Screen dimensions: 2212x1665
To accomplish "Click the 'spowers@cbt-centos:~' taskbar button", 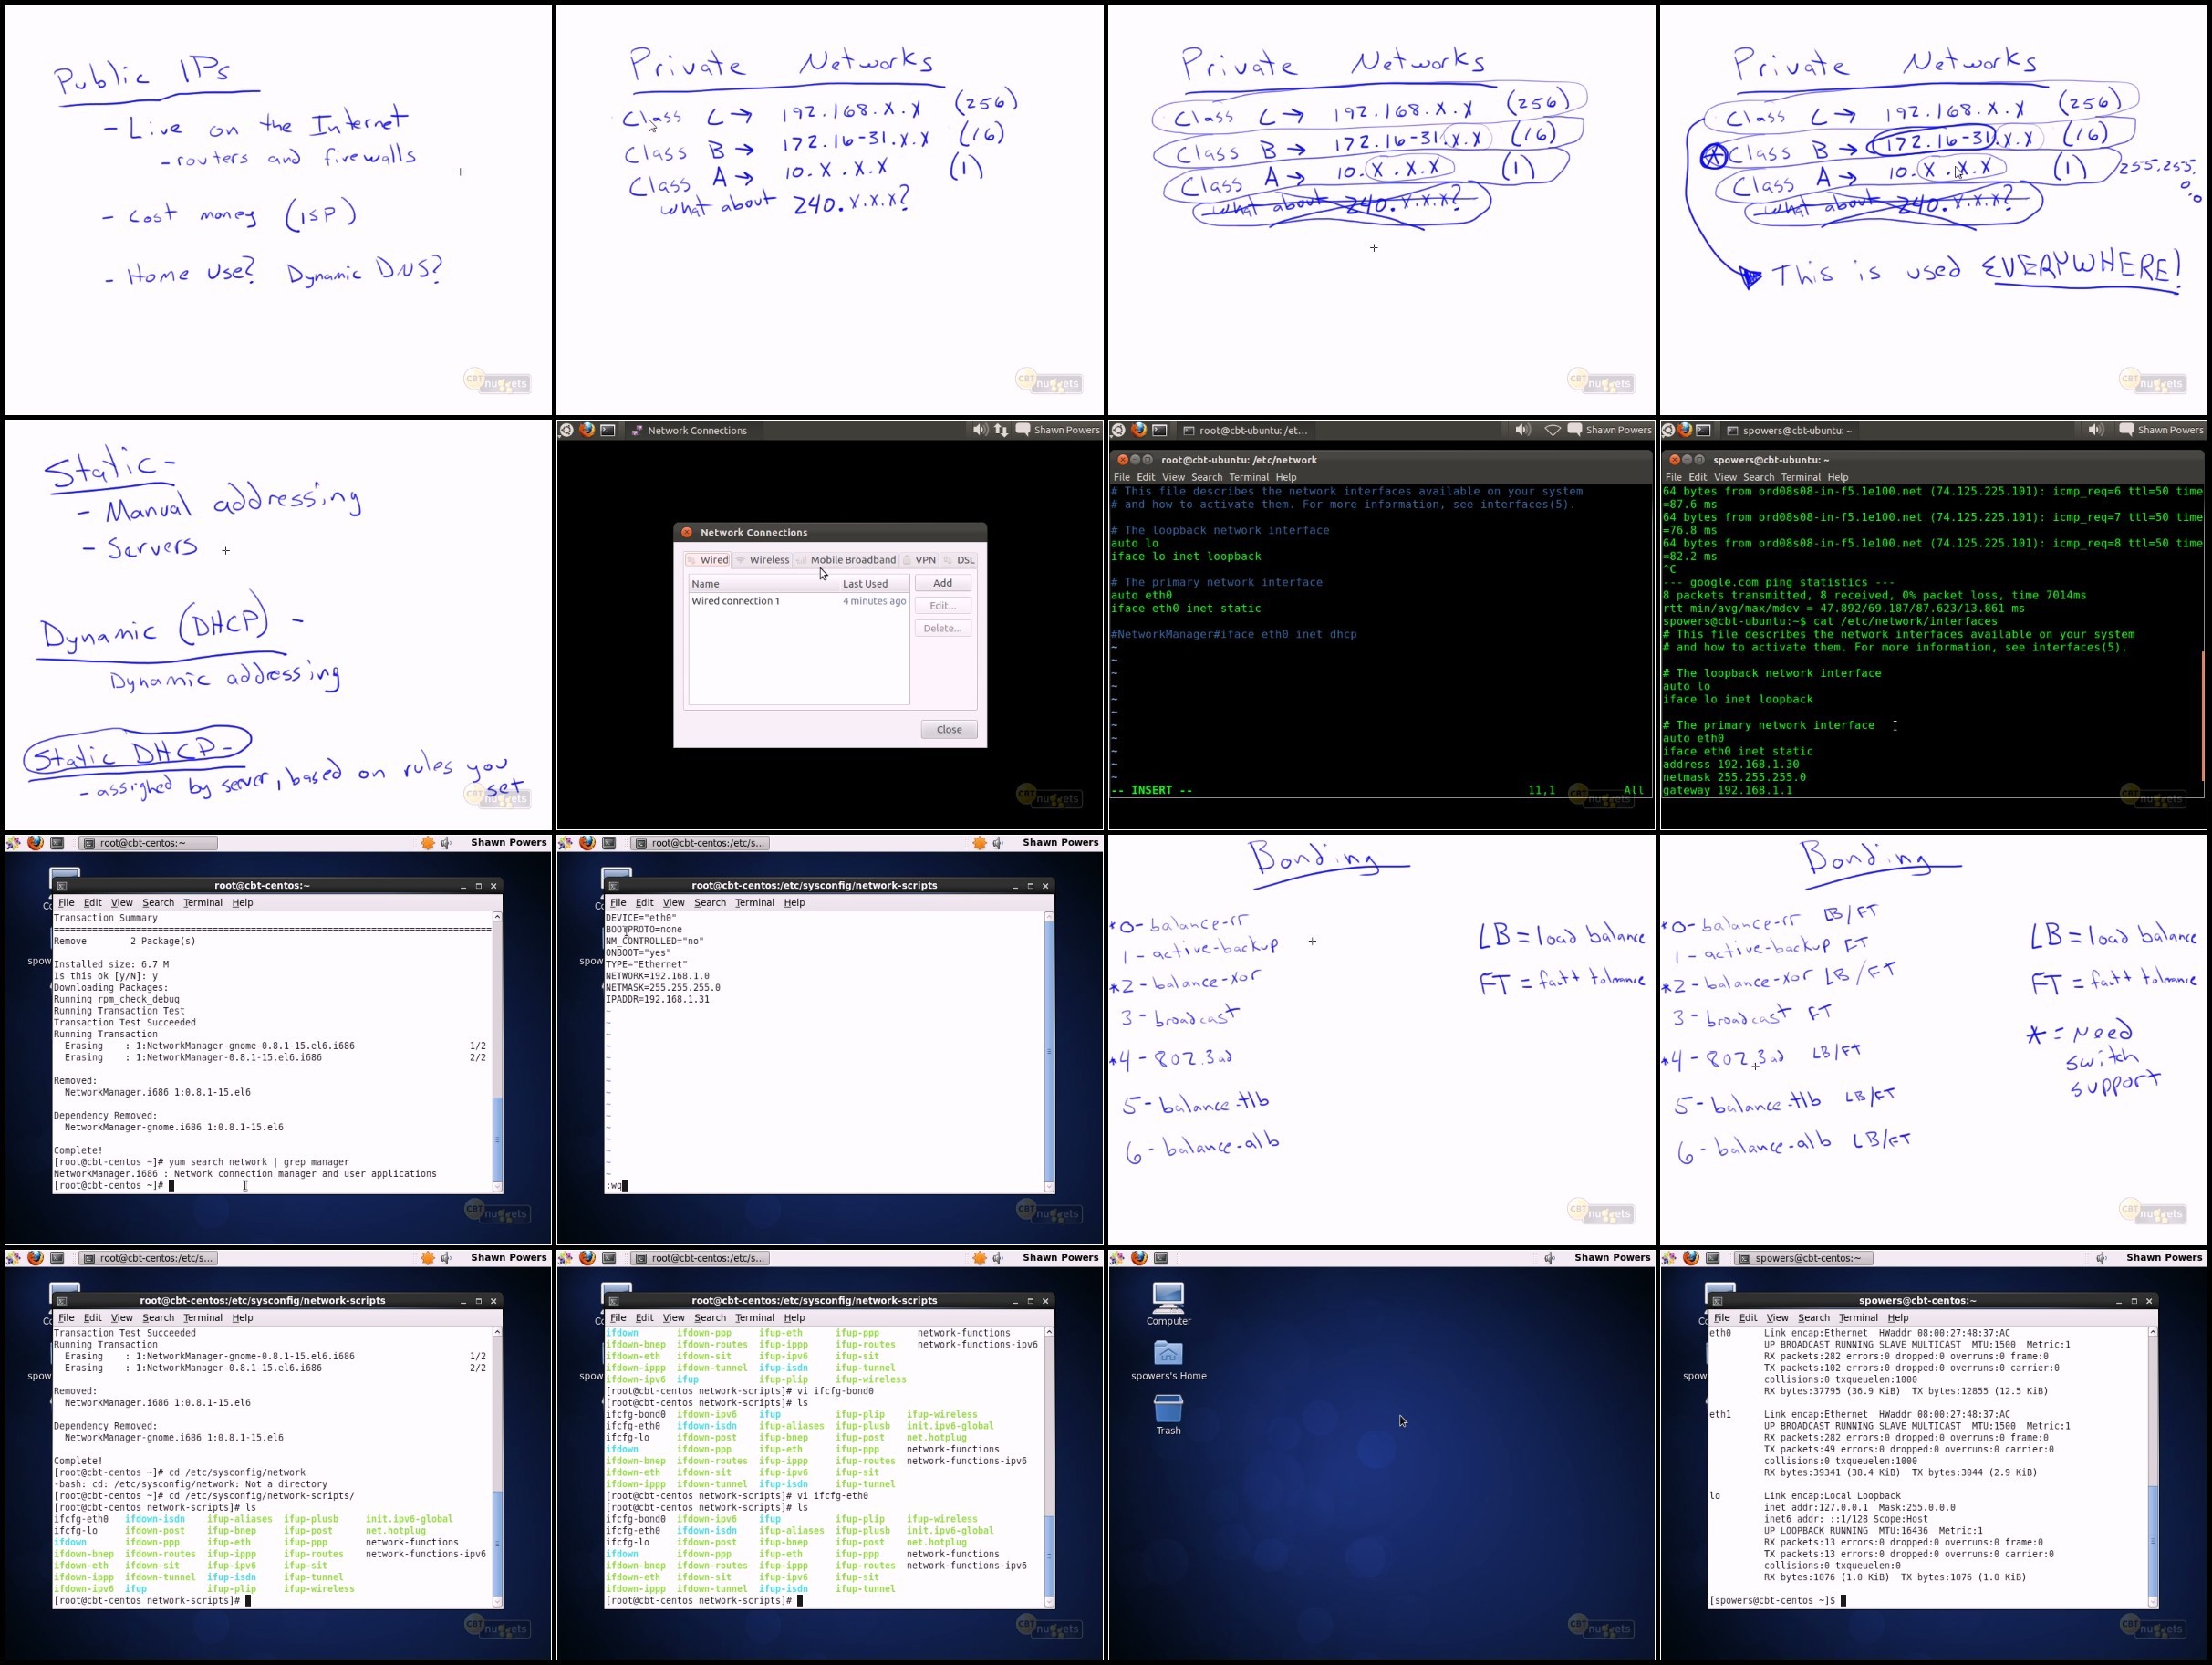I will [x=1803, y=1259].
